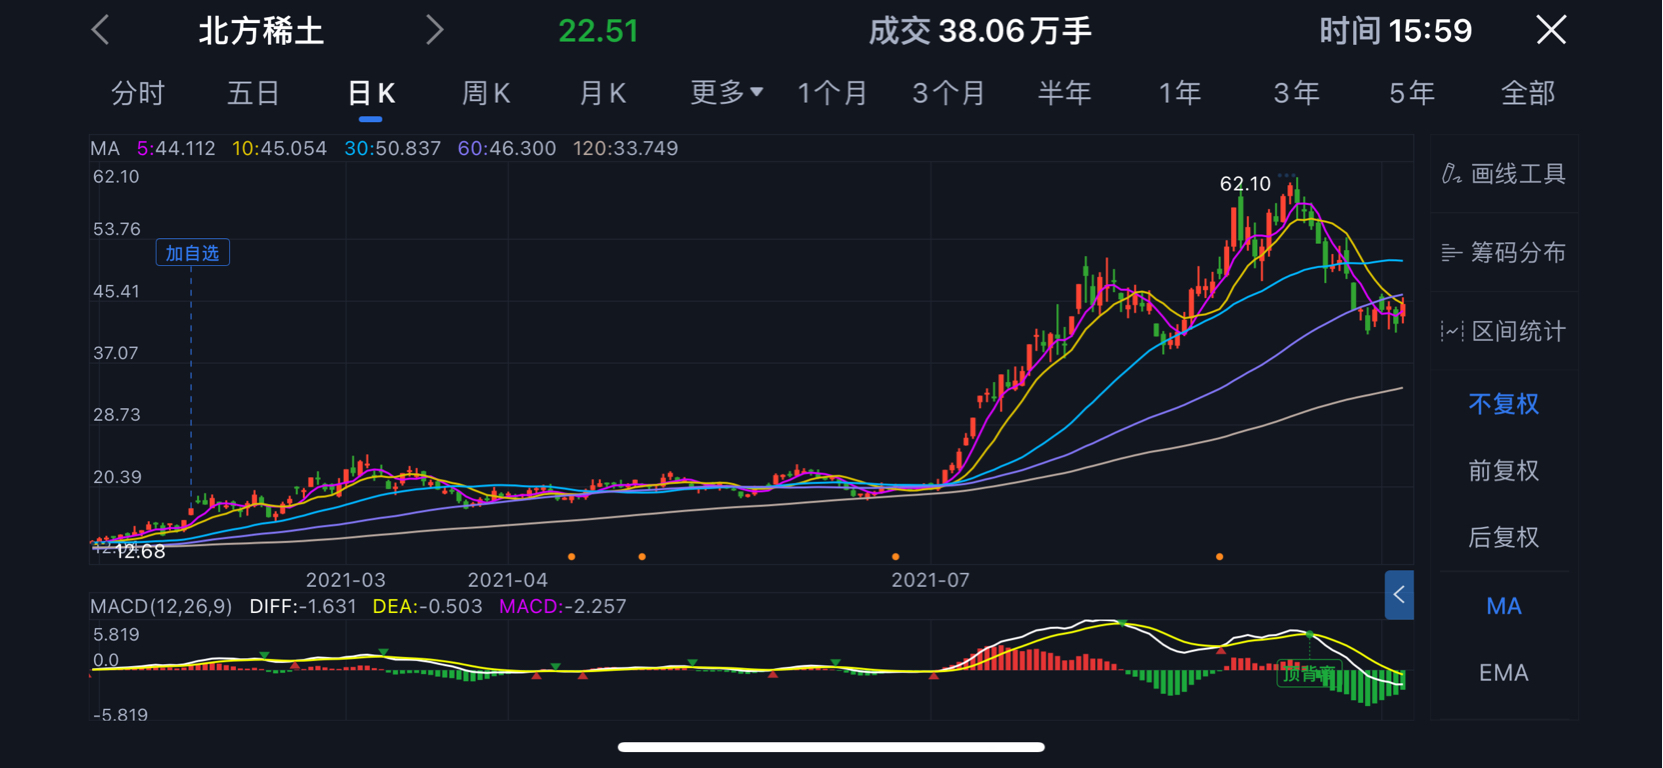Click time label 时间 15:59
Screen dimensions: 1663x768
pyautogui.click(x=1395, y=31)
